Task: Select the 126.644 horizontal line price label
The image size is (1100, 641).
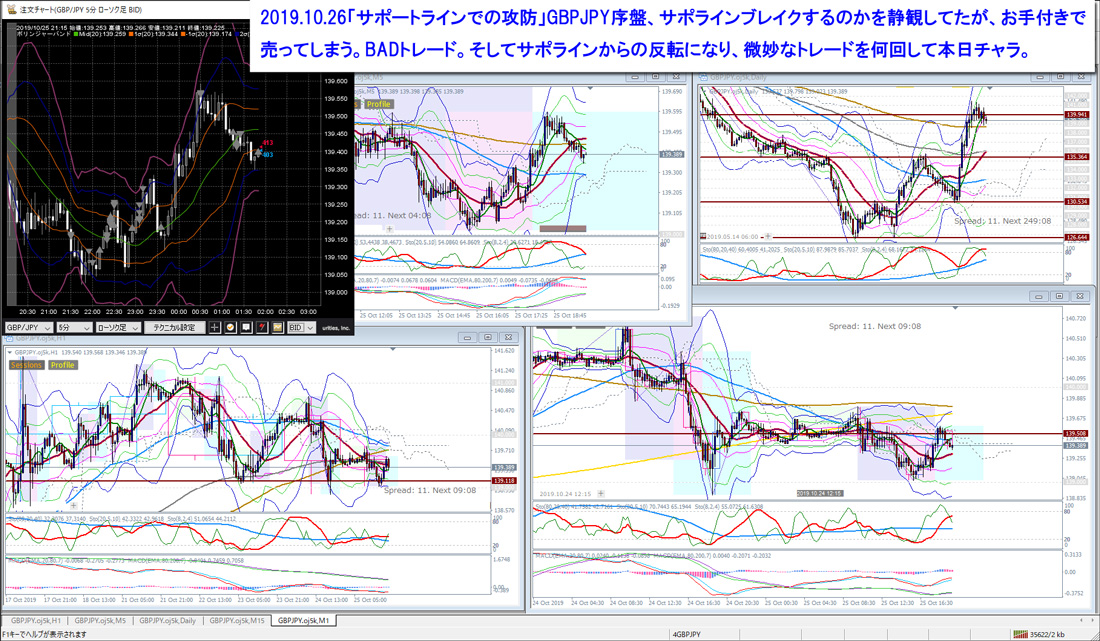Action: tap(1076, 238)
